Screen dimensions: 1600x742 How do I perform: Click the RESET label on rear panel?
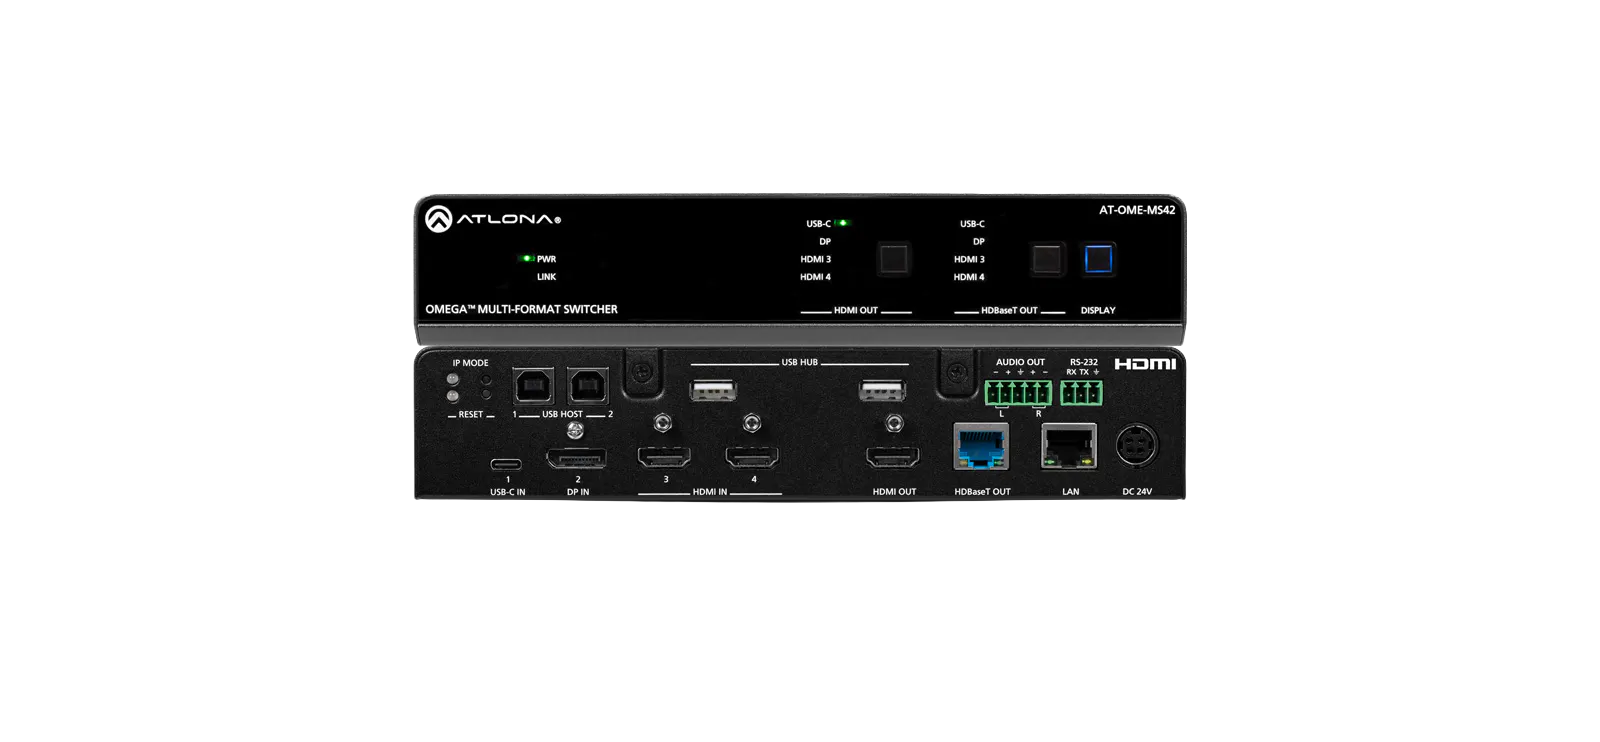click(470, 414)
